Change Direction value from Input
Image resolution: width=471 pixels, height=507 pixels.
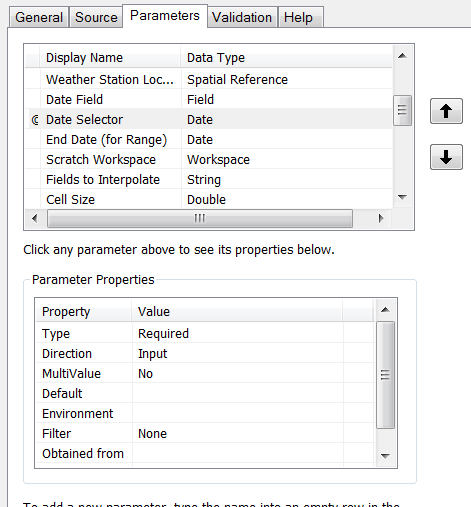point(237,353)
